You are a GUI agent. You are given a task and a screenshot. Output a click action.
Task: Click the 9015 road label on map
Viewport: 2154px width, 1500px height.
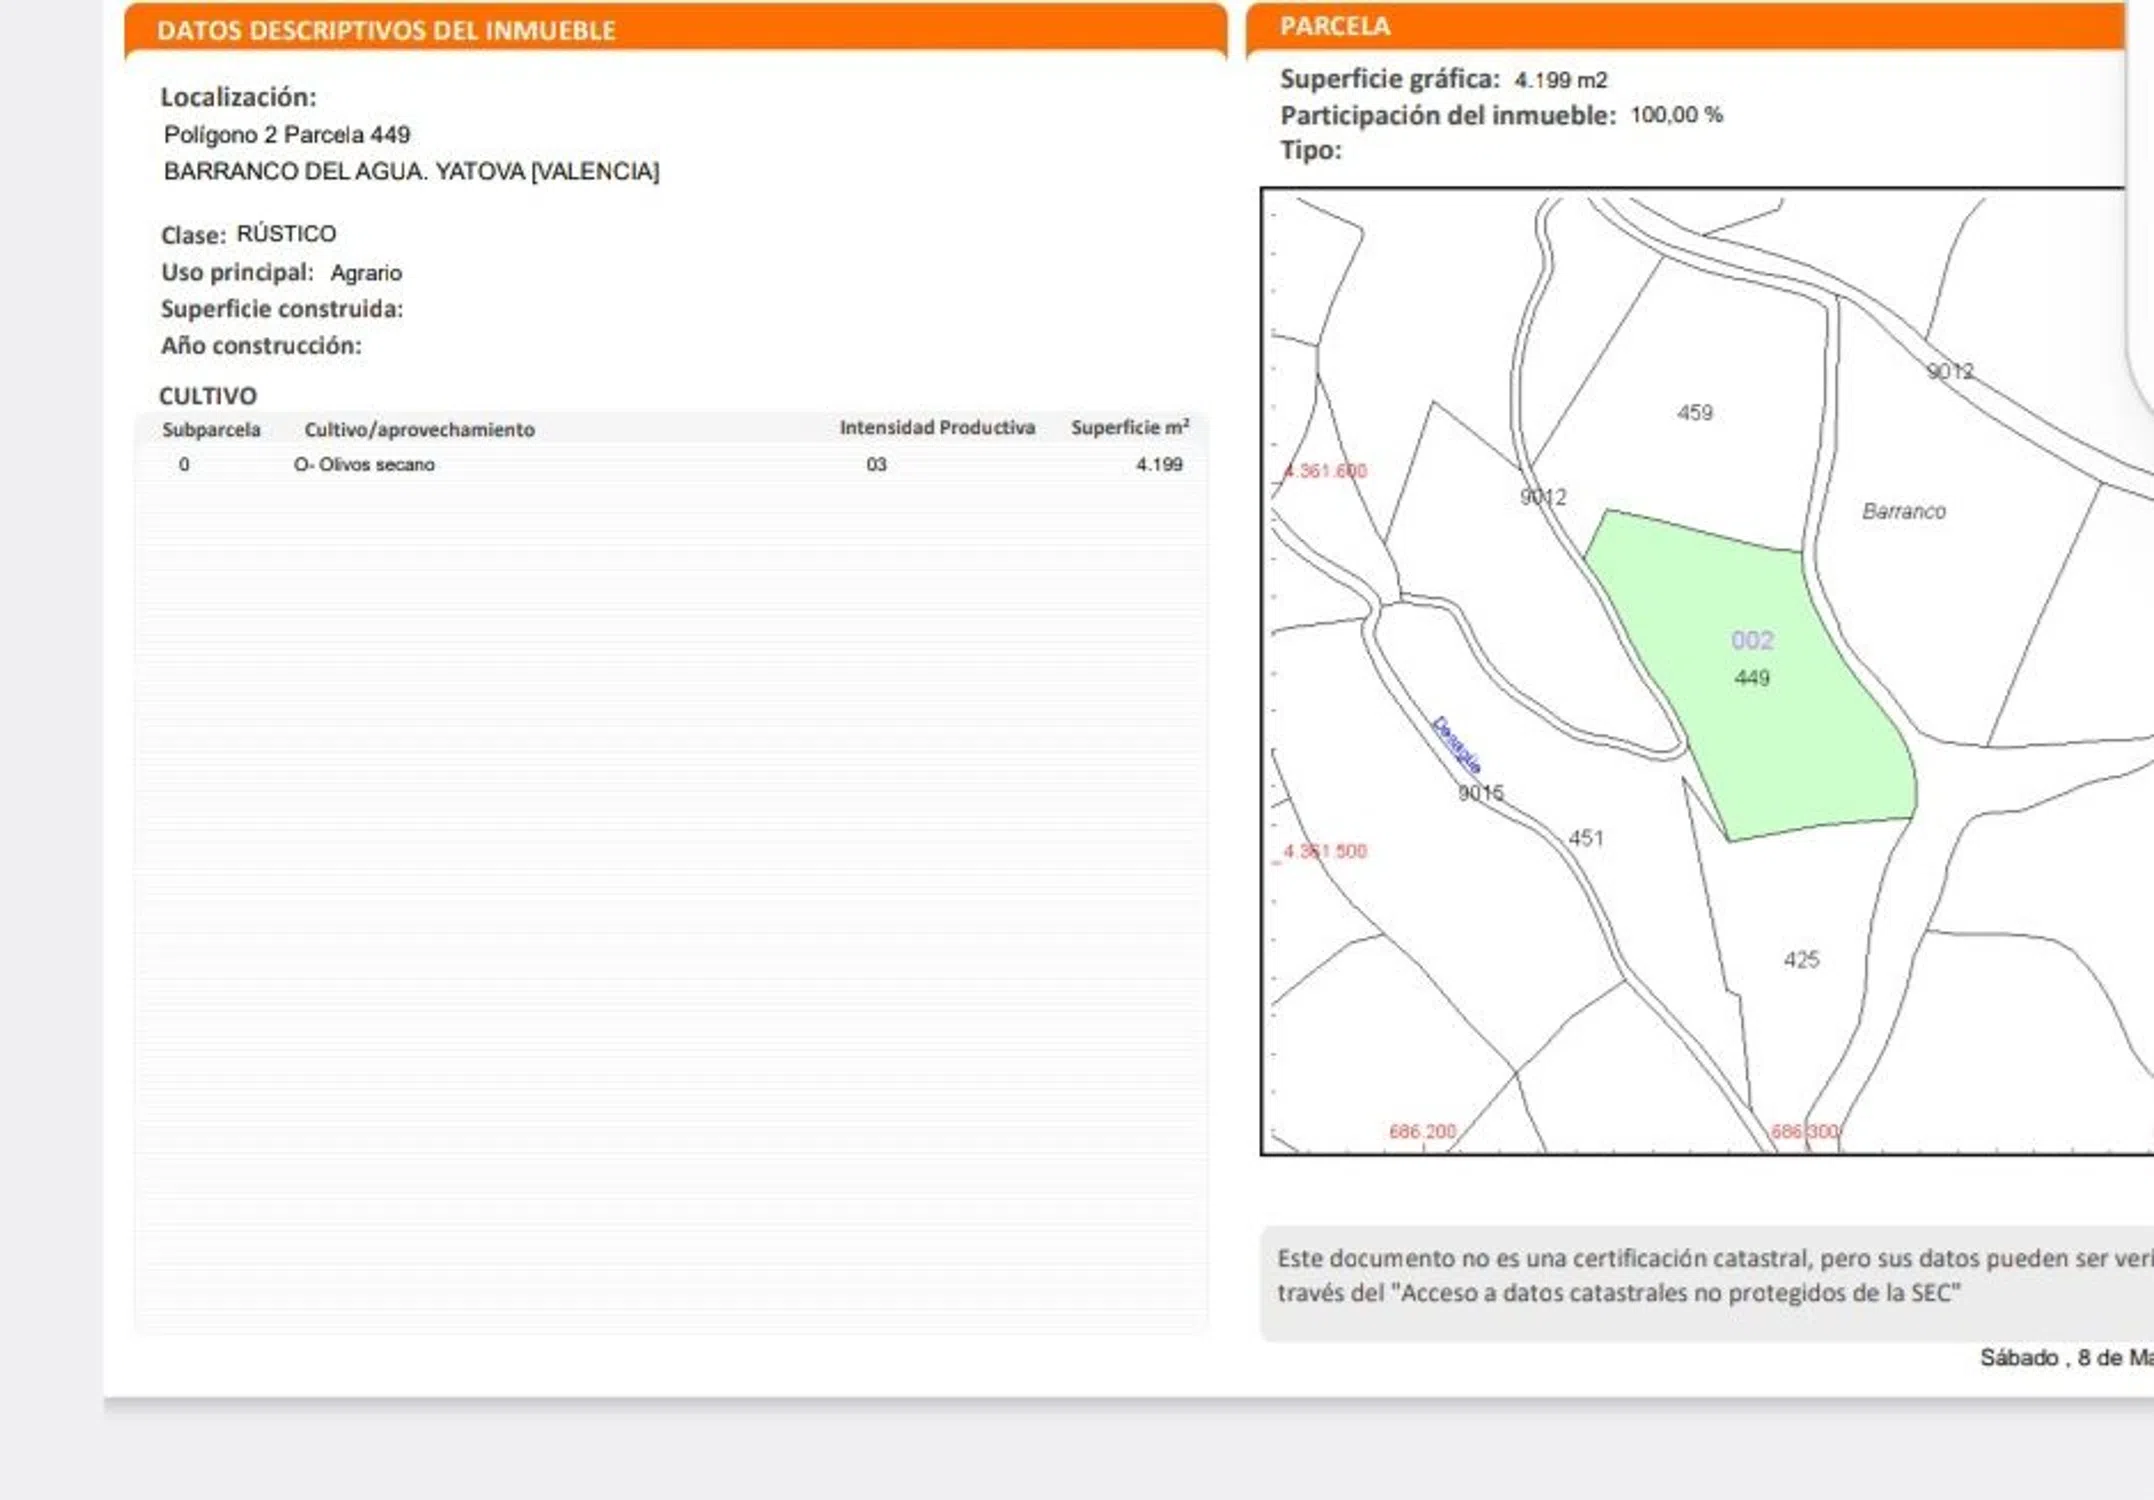click(1480, 793)
